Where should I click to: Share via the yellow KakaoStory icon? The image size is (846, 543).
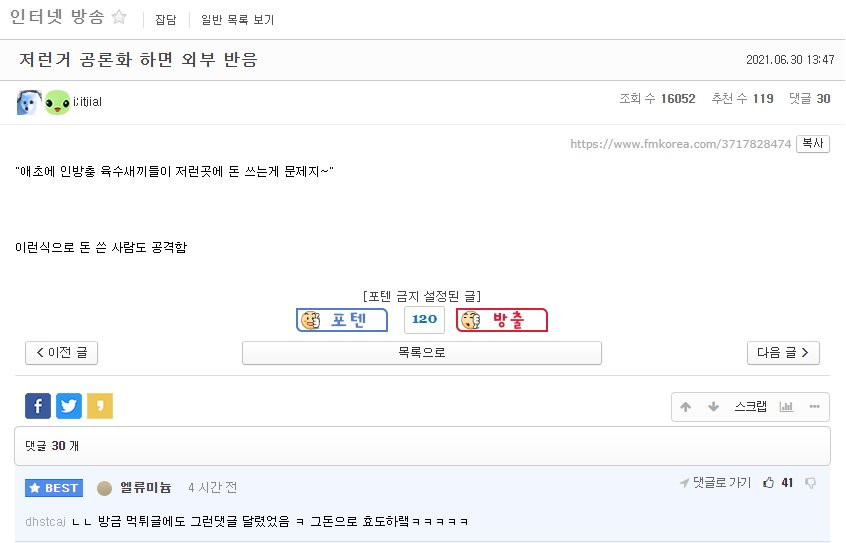pyautogui.click(x=100, y=406)
